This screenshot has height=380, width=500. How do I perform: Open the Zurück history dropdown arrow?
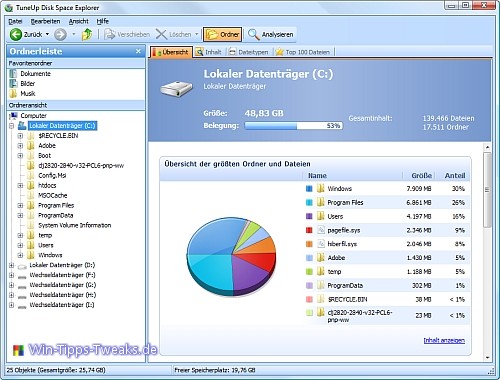click(47, 34)
